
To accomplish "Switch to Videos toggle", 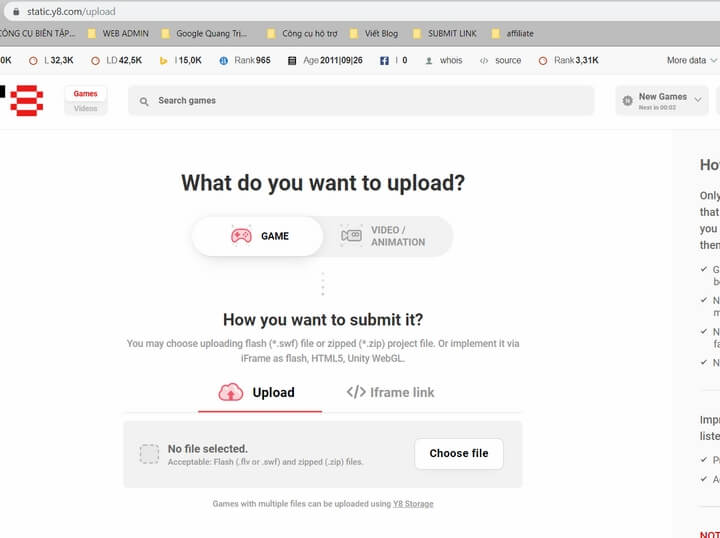I will (x=85, y=108).
